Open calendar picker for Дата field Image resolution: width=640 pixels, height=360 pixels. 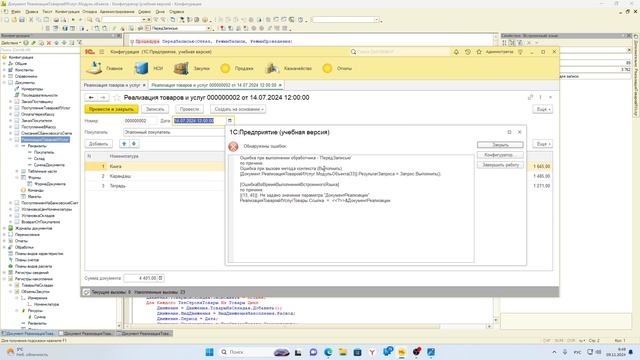point(230,121)
